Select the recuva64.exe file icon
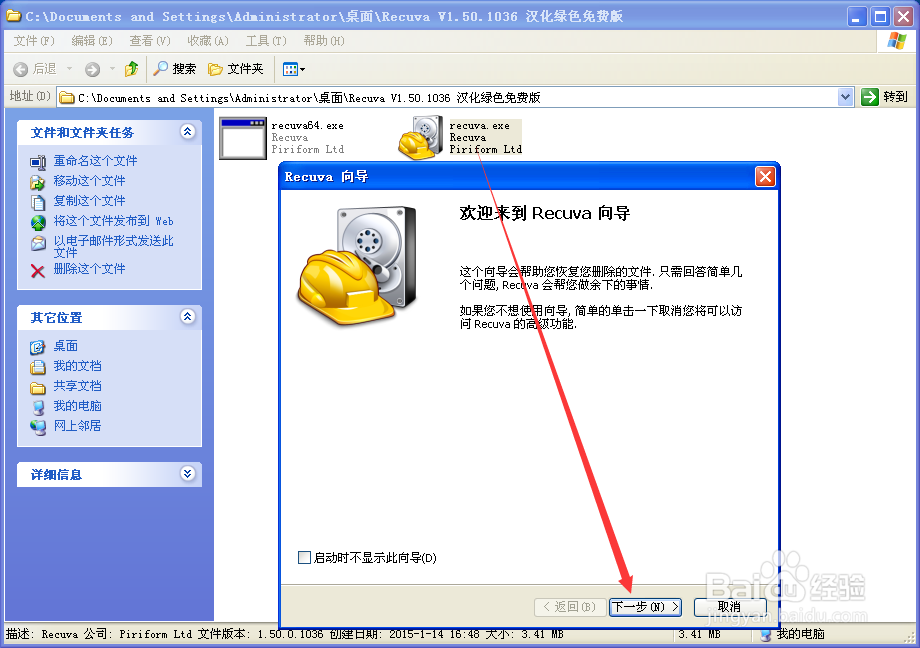 tap(243, 138)
